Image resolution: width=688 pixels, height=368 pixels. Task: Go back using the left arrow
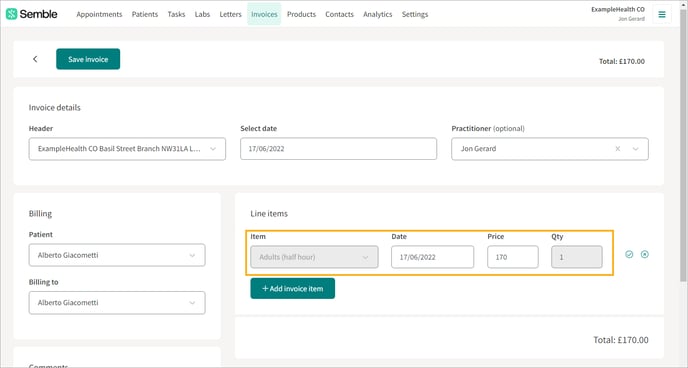point(35,59)
